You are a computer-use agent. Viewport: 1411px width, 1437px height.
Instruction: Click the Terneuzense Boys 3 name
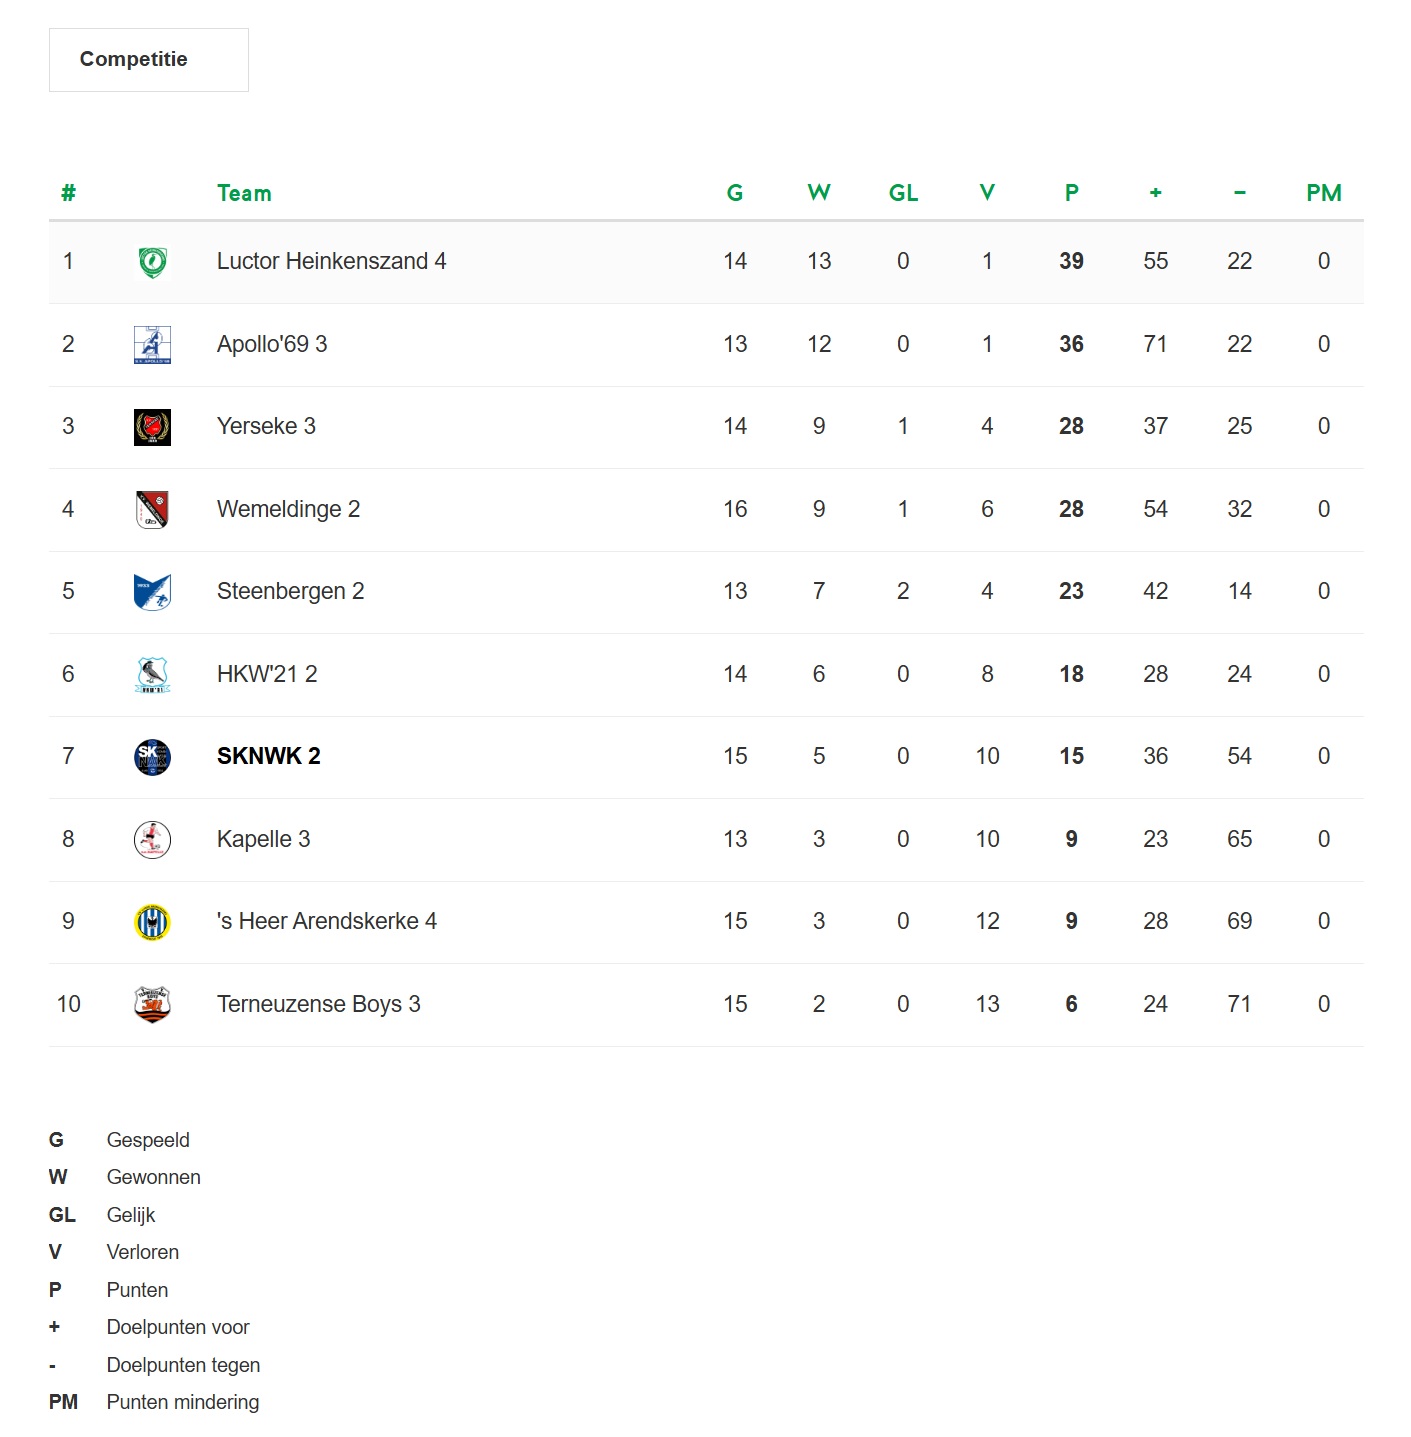tap(318, 1004)
